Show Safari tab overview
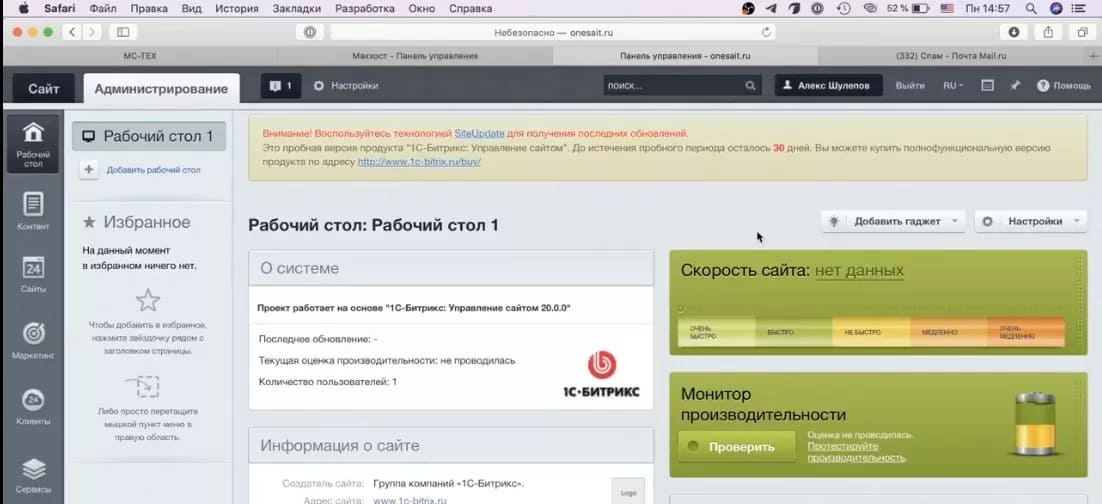The height and width of the screenshot is (504, 1102). click(1082, 32)
